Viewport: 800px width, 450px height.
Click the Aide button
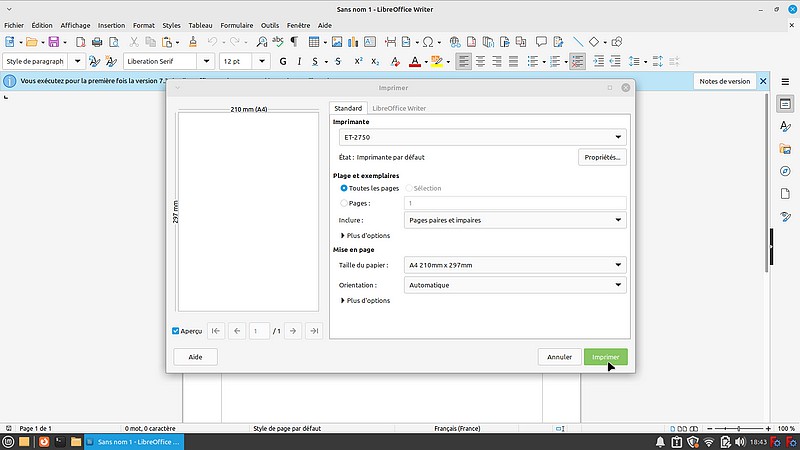(195, 357)
